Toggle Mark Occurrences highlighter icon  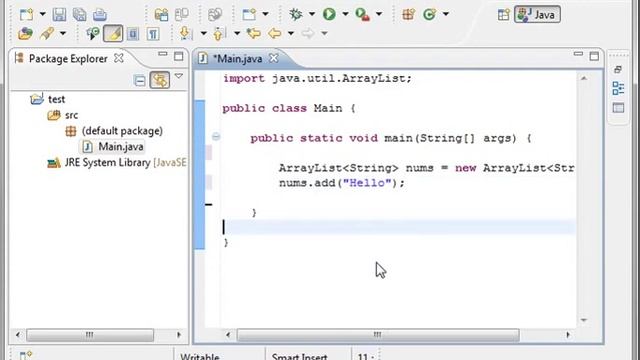(x=113, y=33)
